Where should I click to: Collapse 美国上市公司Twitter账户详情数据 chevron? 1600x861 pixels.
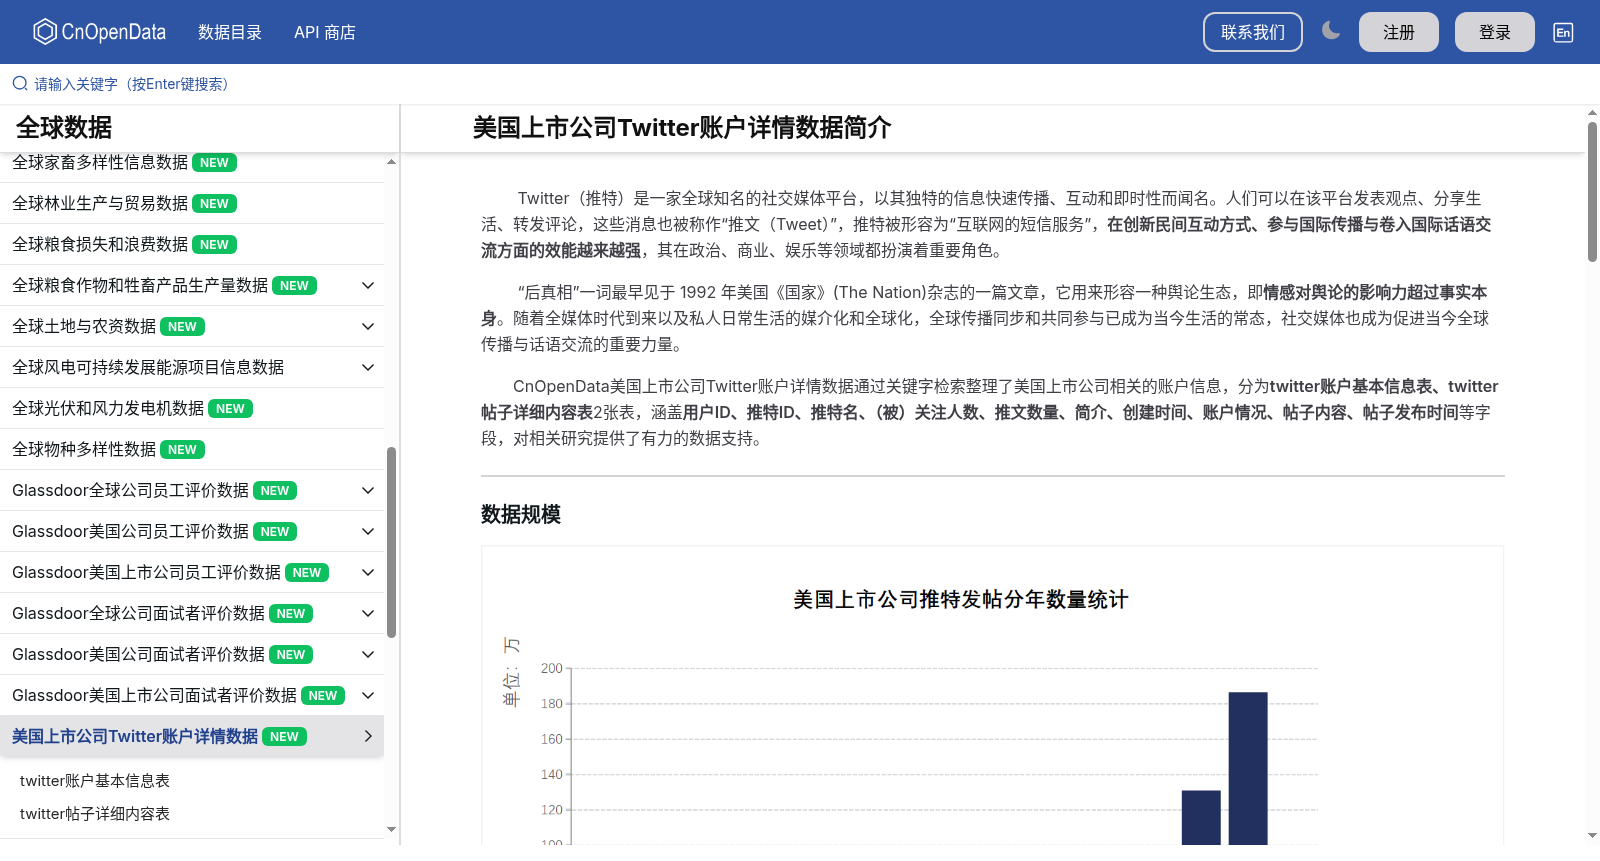click(368, 736)
